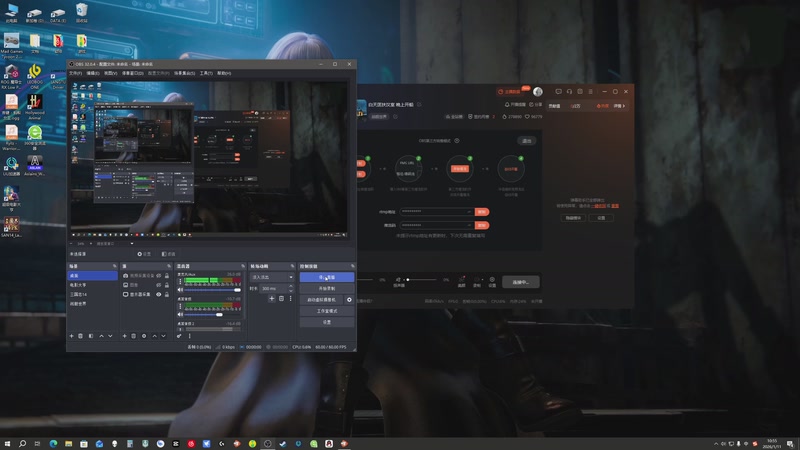Open virtual camera settings gear
Viewport: 800px width, 450px height.
click(x=349, y=299)
